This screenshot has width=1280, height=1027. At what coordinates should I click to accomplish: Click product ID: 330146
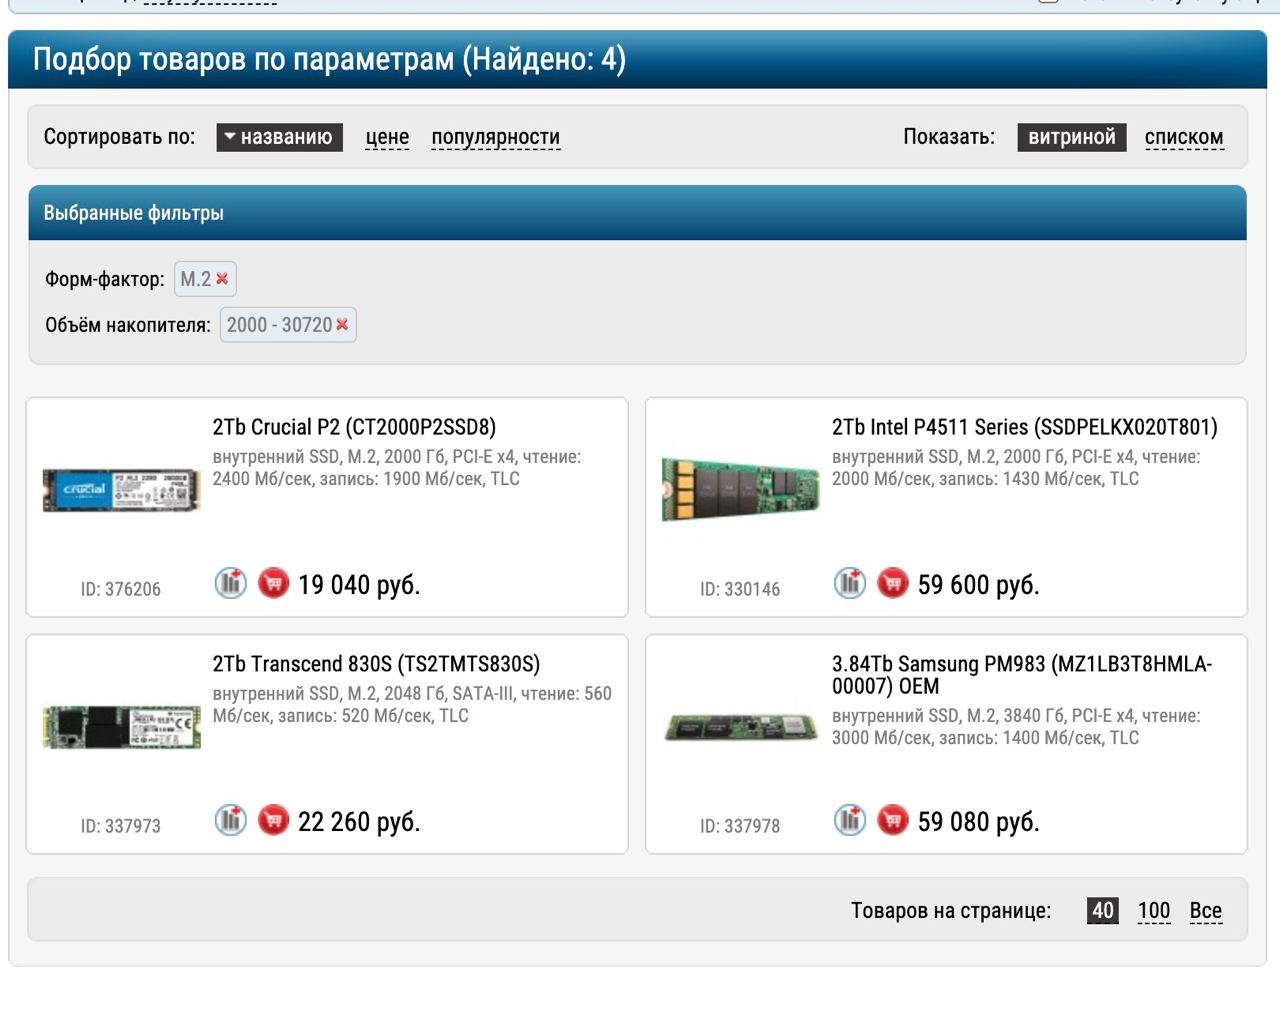[x=740, y=589]
